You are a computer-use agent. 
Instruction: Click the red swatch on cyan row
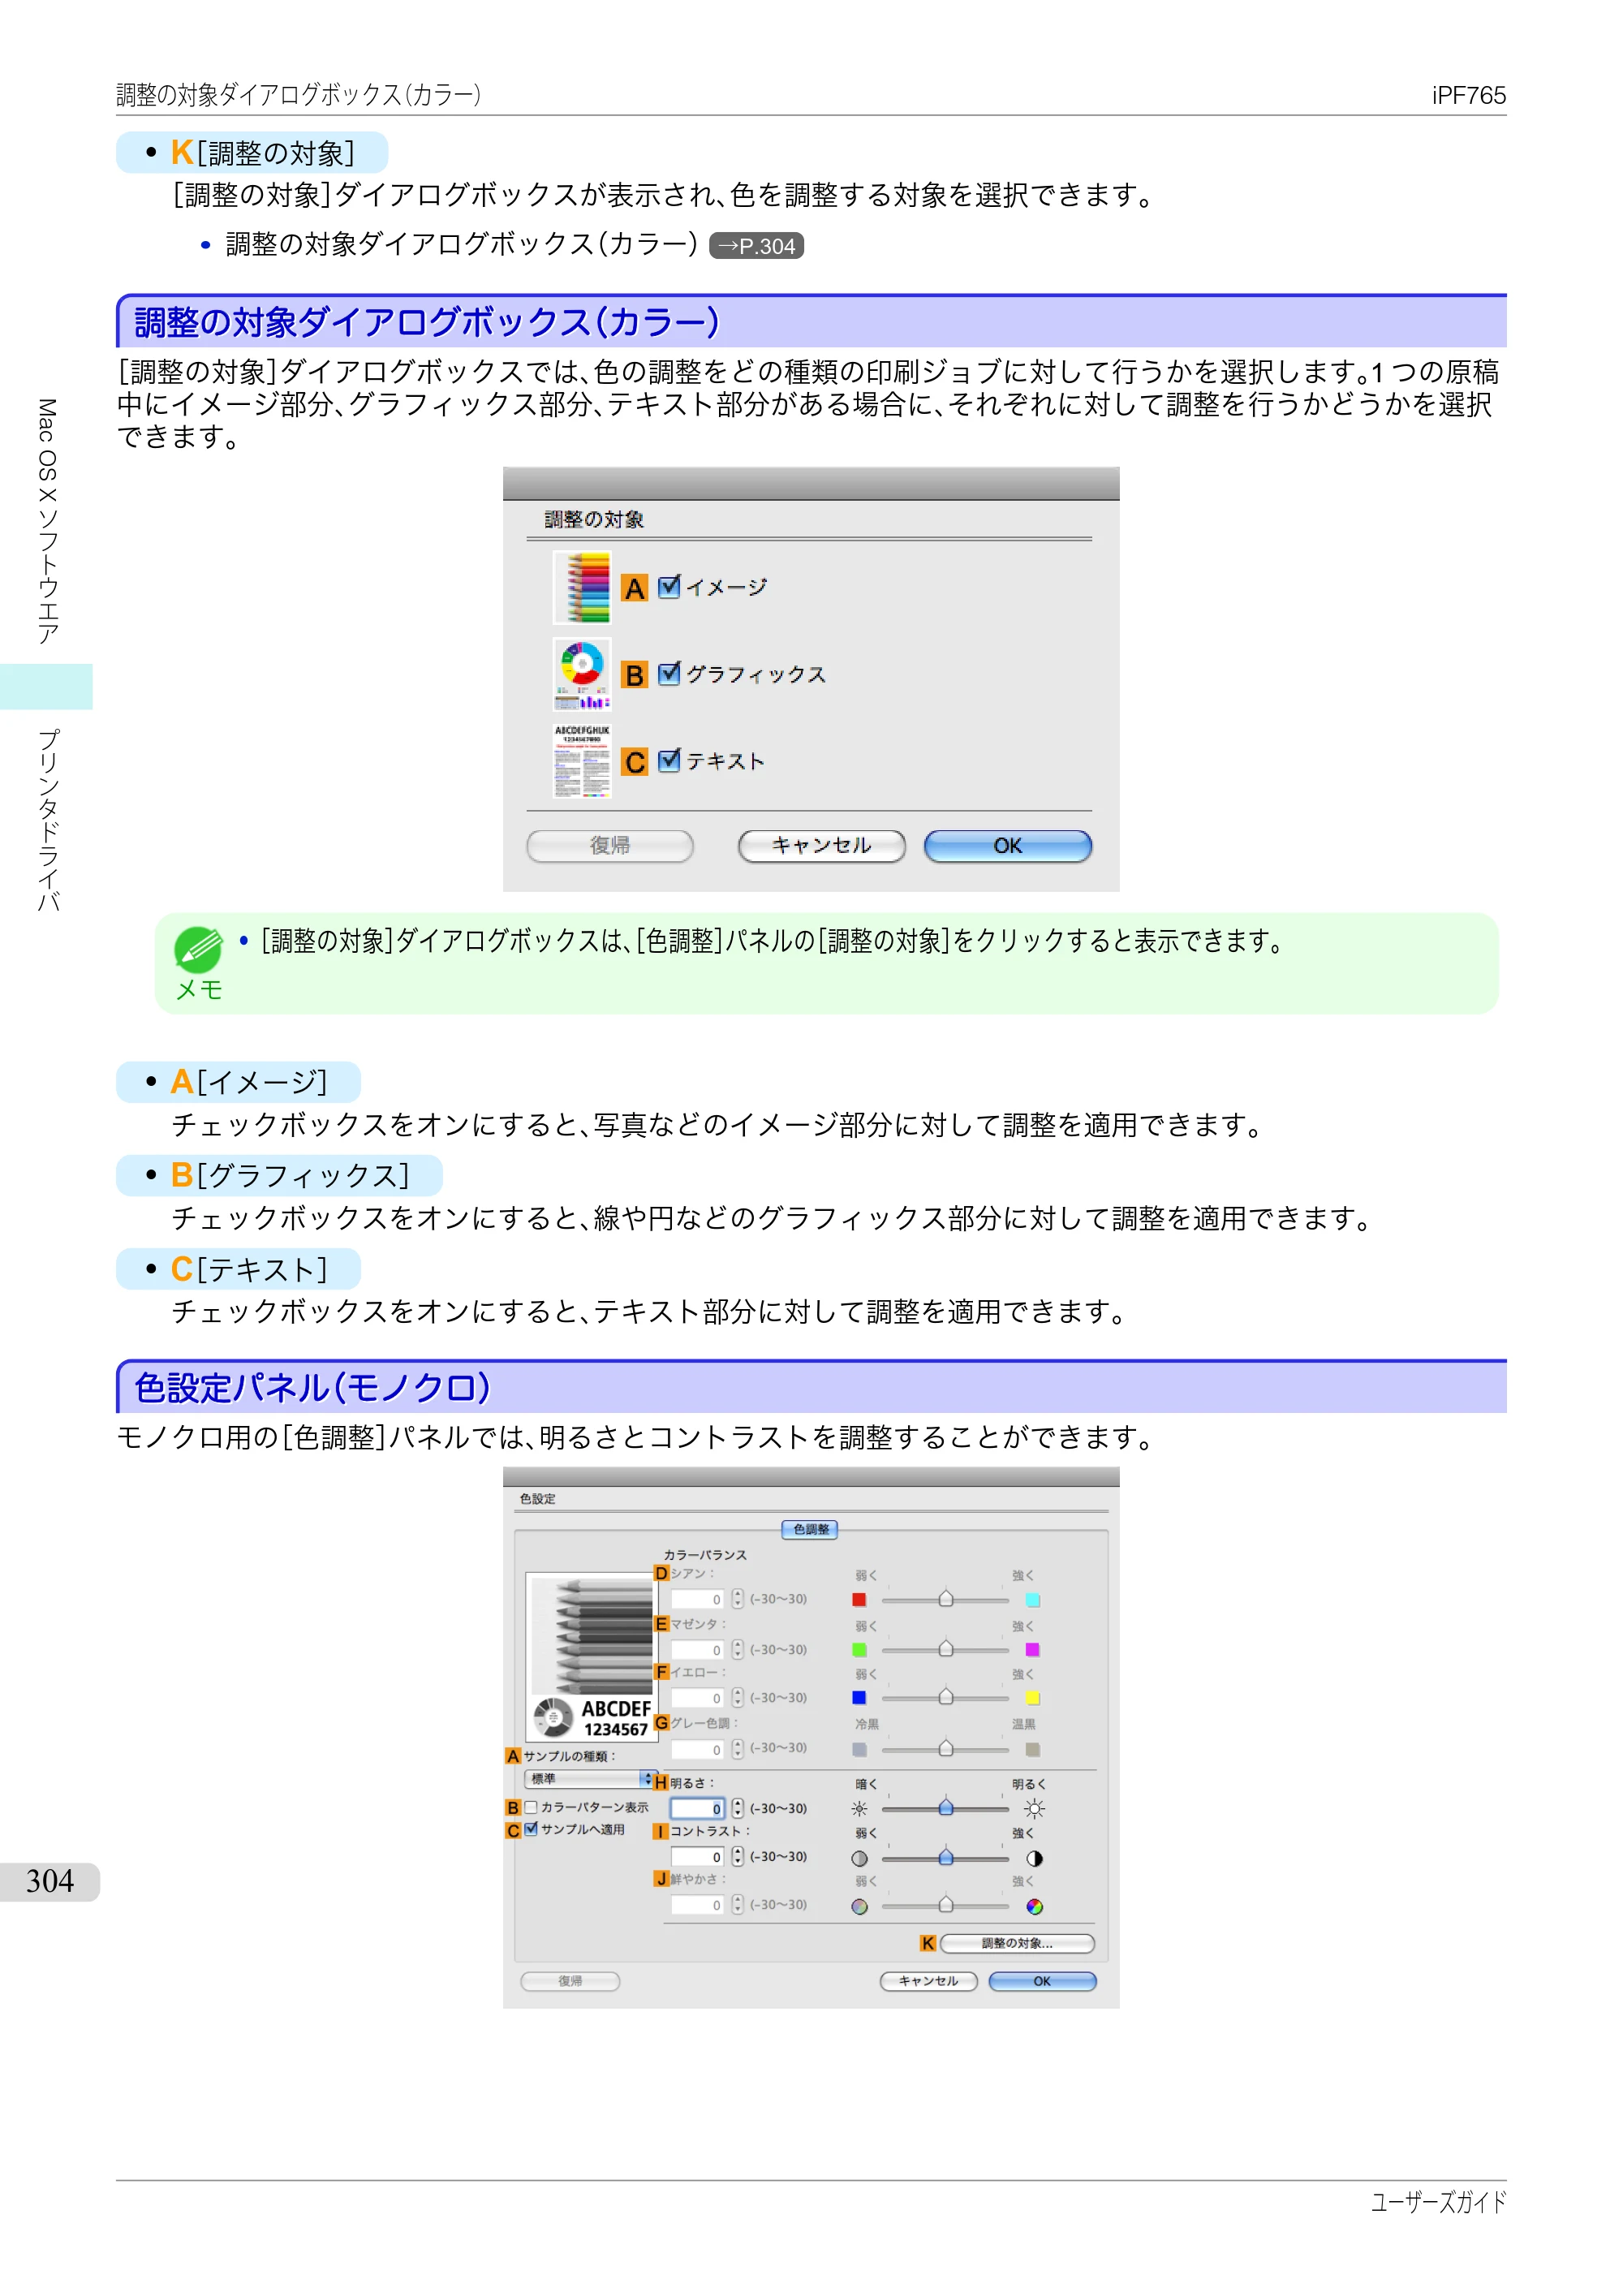tap(859, 1599)
